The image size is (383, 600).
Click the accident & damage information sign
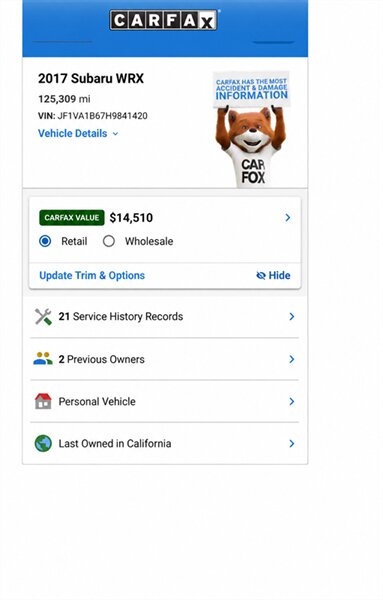tap(251, 89)
